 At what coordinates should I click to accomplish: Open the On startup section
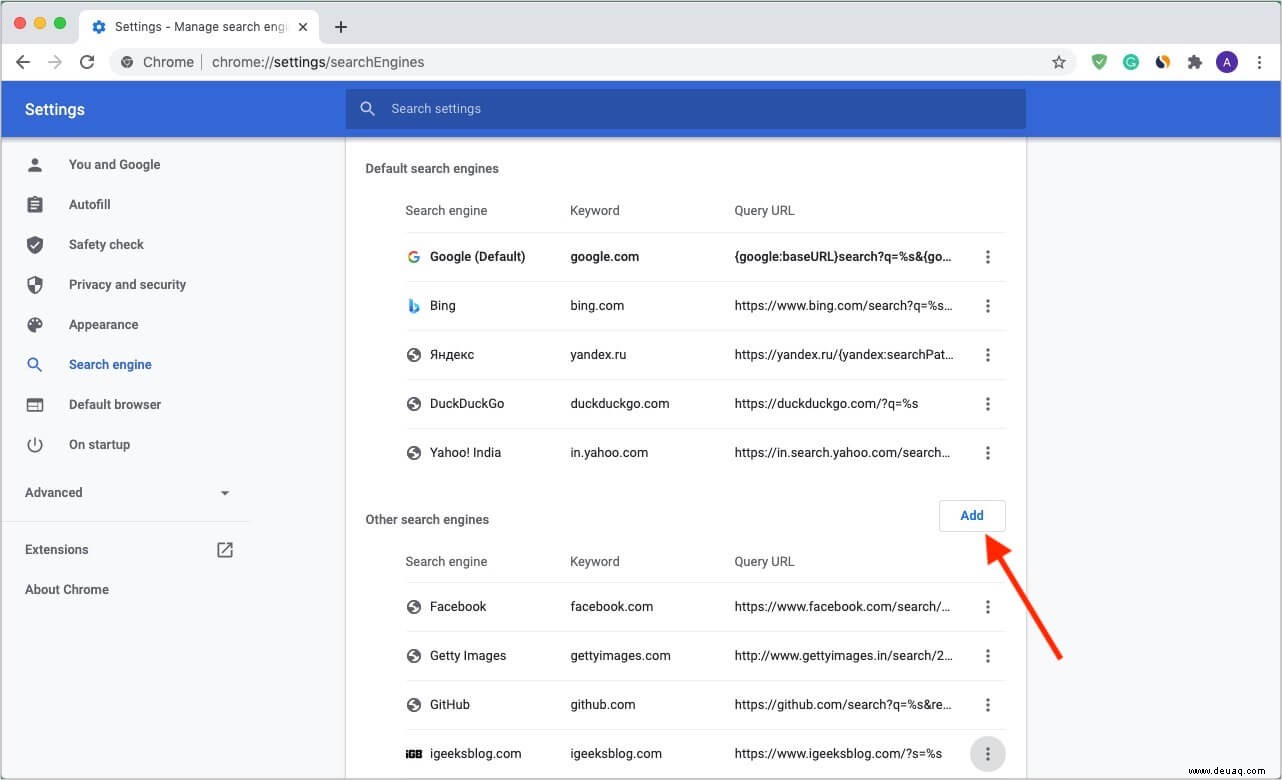pyautogui.click(x=99, y=445)
